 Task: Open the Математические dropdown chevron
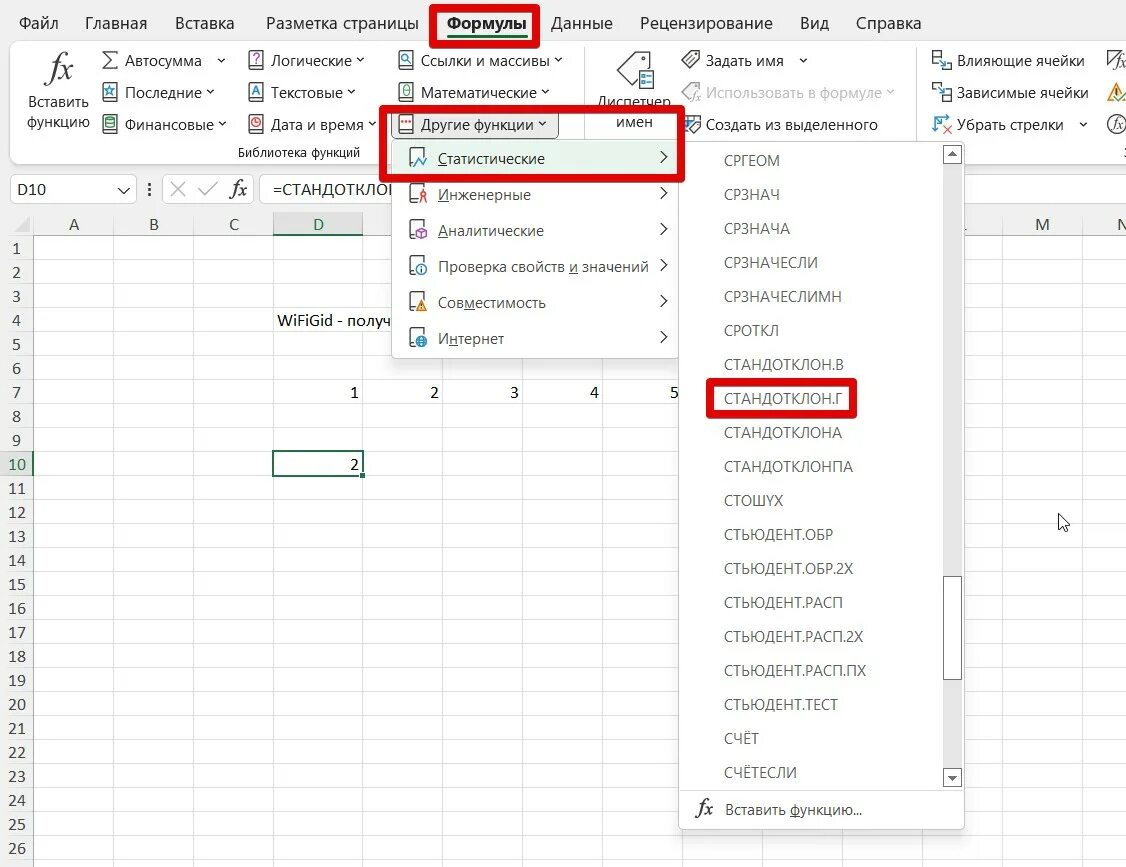coord(545,92)
